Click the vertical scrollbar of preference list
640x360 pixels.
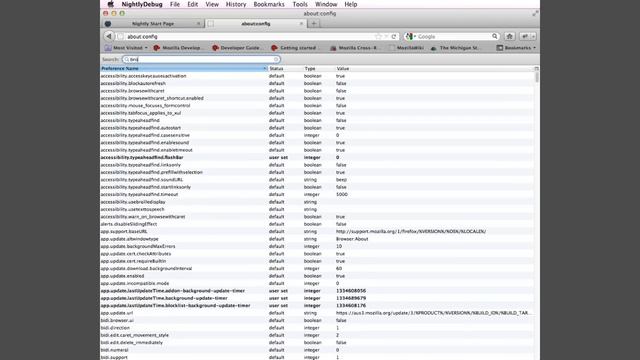click(x=536, y=212)
